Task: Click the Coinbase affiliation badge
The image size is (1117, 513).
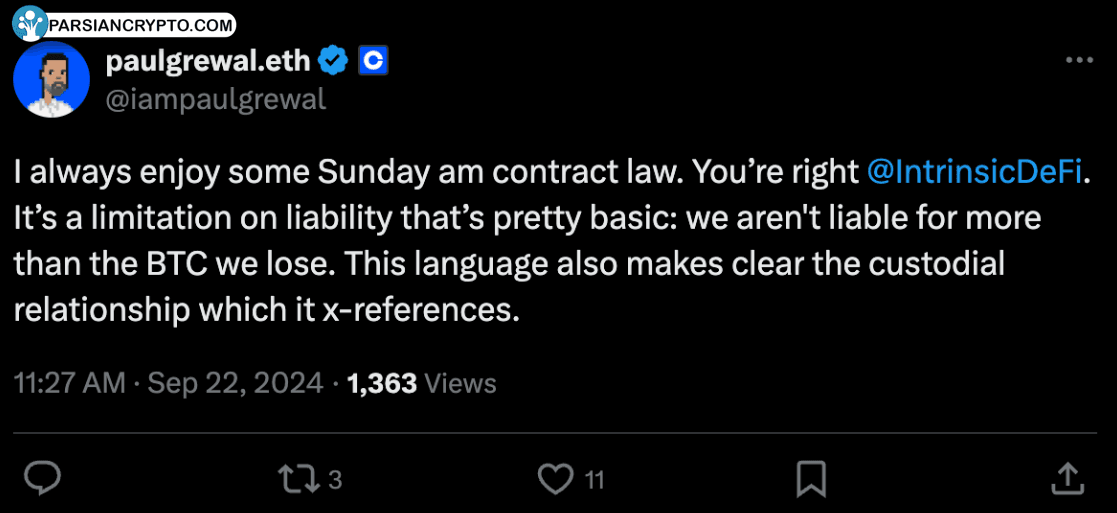Action: coord(372,61)
